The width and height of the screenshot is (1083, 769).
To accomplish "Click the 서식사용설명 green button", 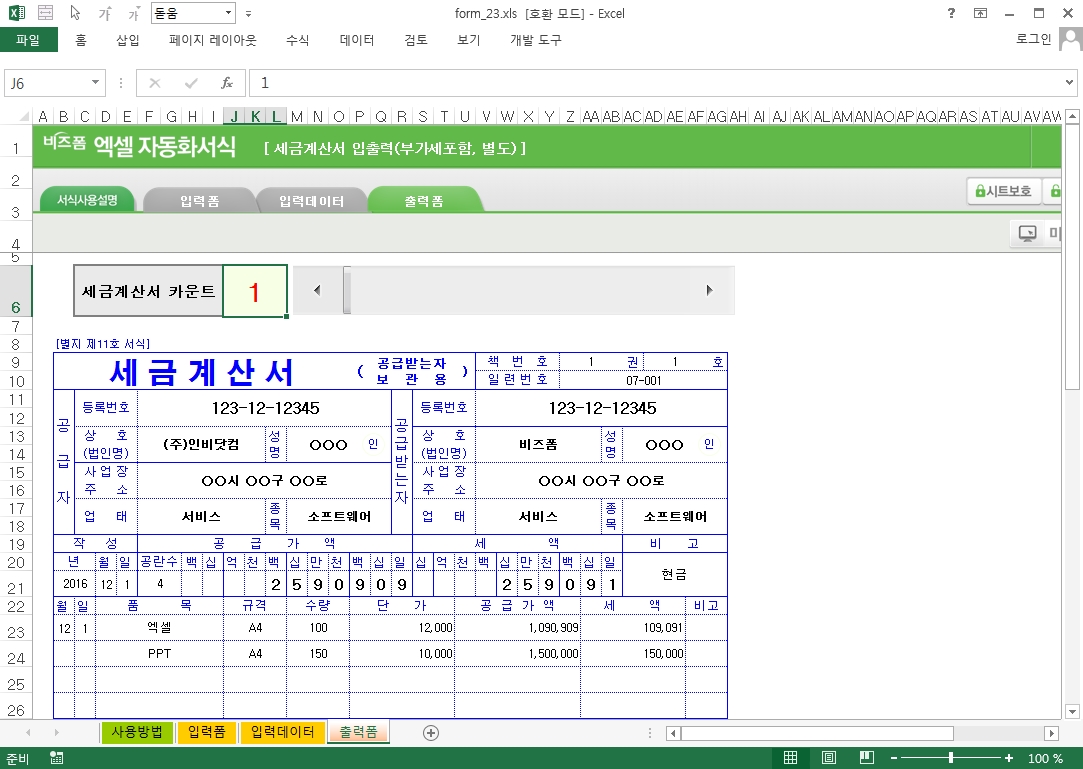I will [x=87, y=201].
